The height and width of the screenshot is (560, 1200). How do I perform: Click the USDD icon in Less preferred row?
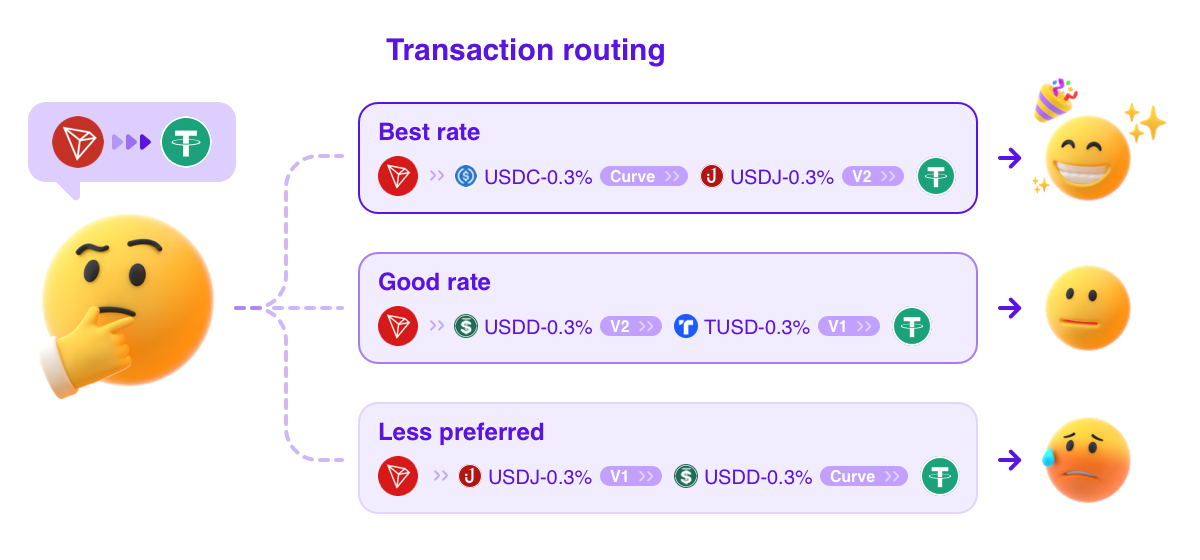click(686, 476)
